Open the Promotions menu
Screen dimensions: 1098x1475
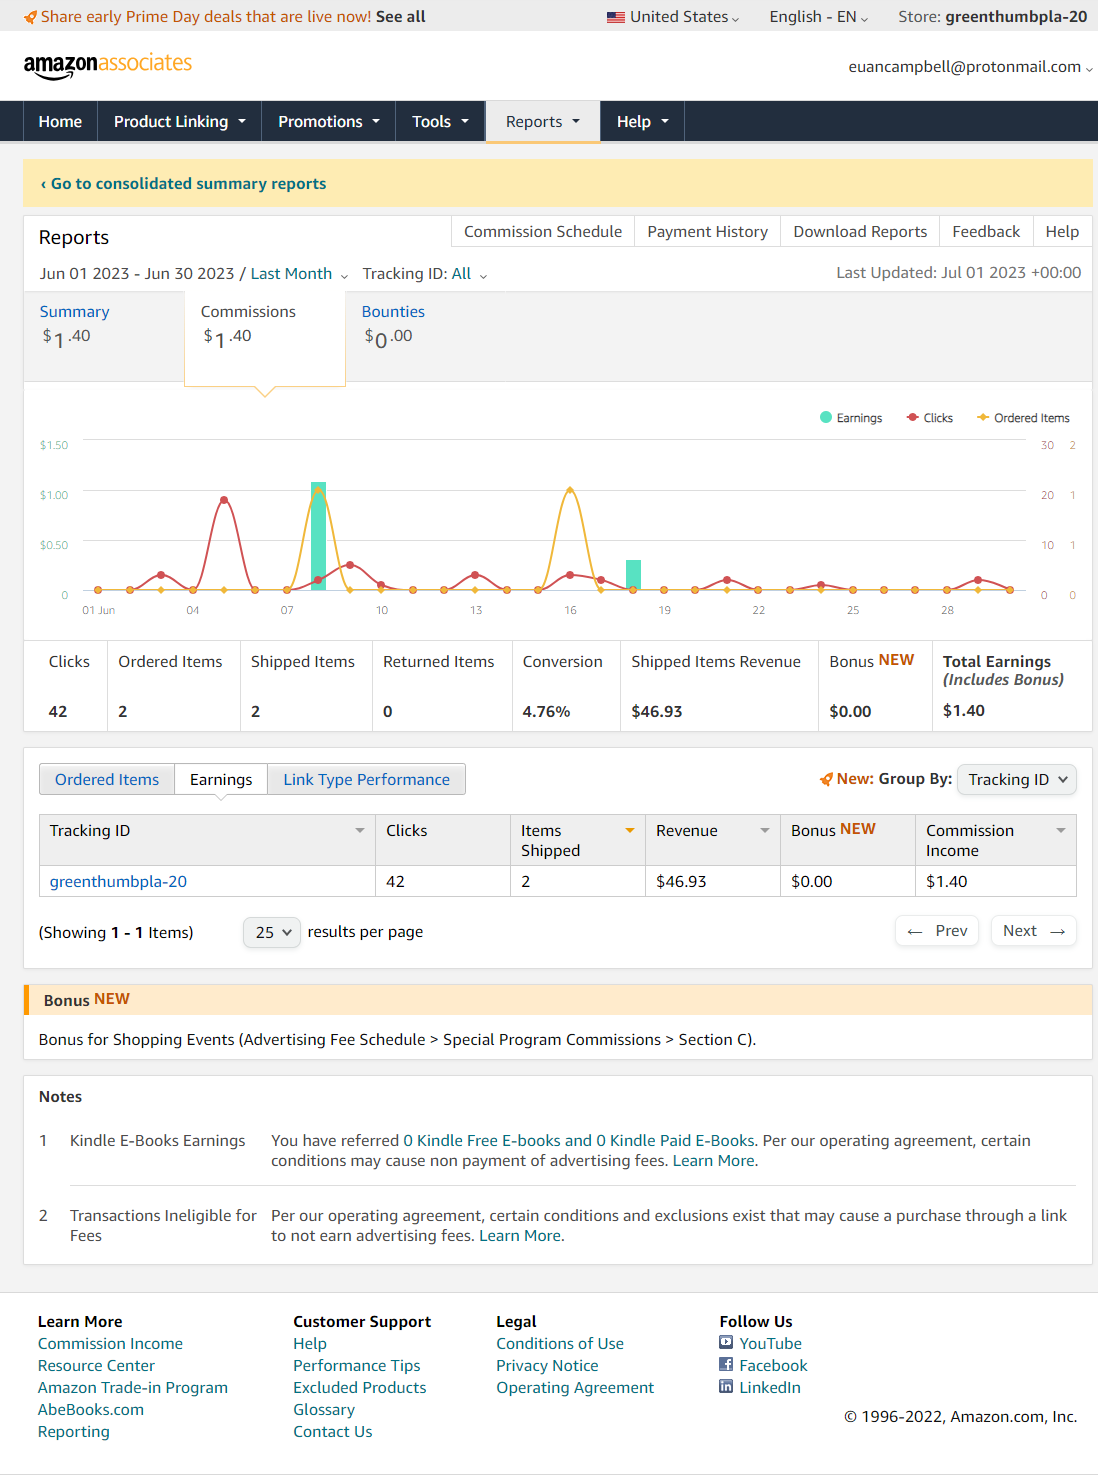pyautogui.click(x=329, y=121)
